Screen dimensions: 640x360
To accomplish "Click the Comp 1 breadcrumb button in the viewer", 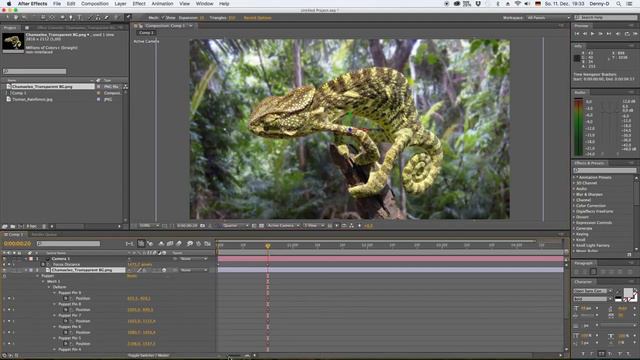I will tap(146, 33).
